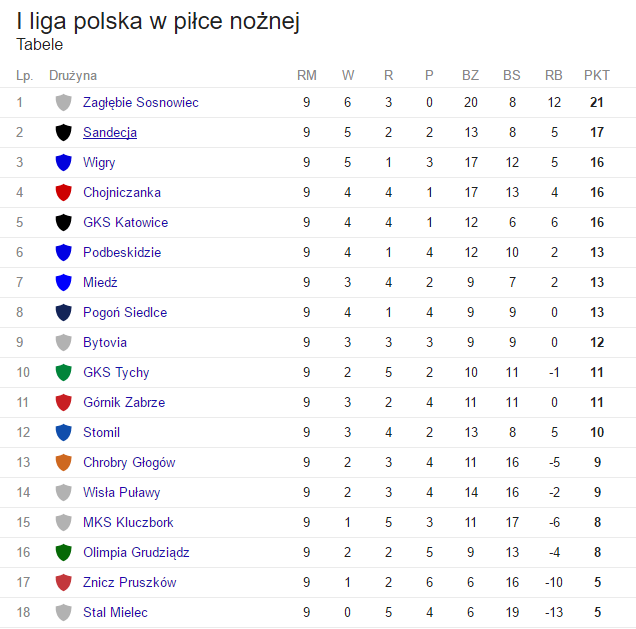
Task: Open the Sandecja team link
Action: click(110, 132)
